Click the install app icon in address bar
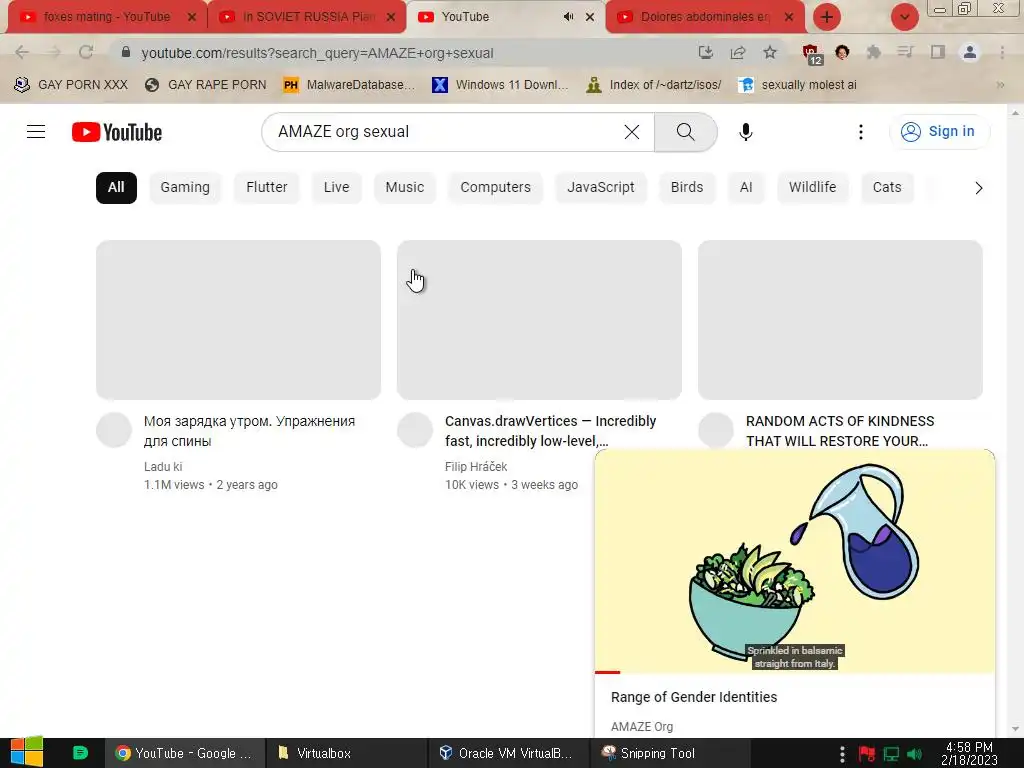1024x768 pixels. pyautogui.click(x=705, y=52)
